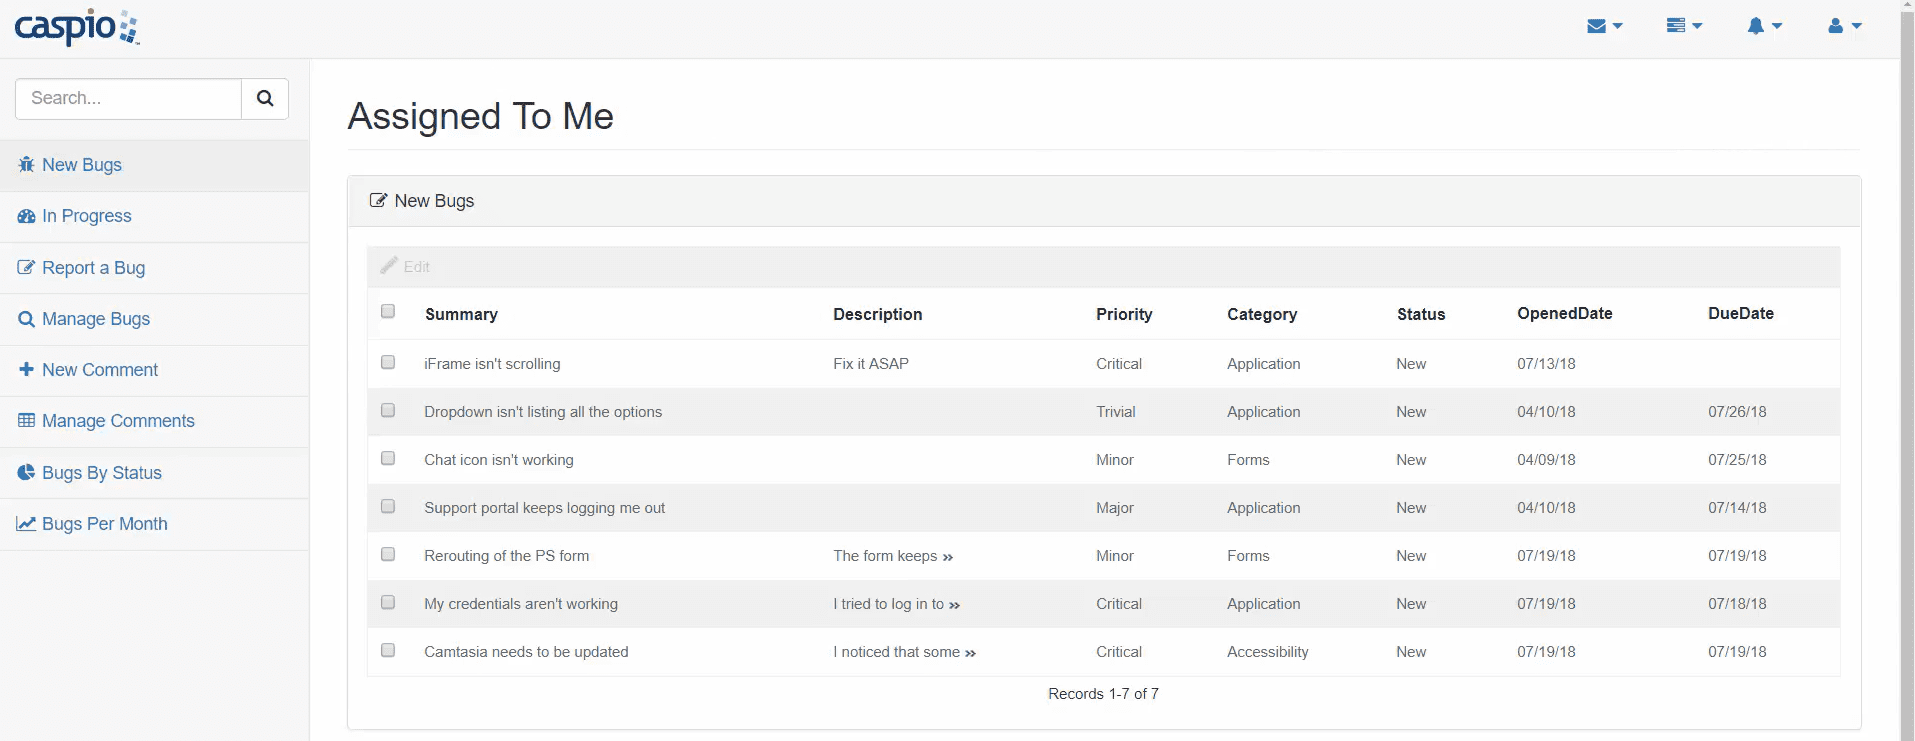Click the vertical page scrollbar

click(1906, 370)
